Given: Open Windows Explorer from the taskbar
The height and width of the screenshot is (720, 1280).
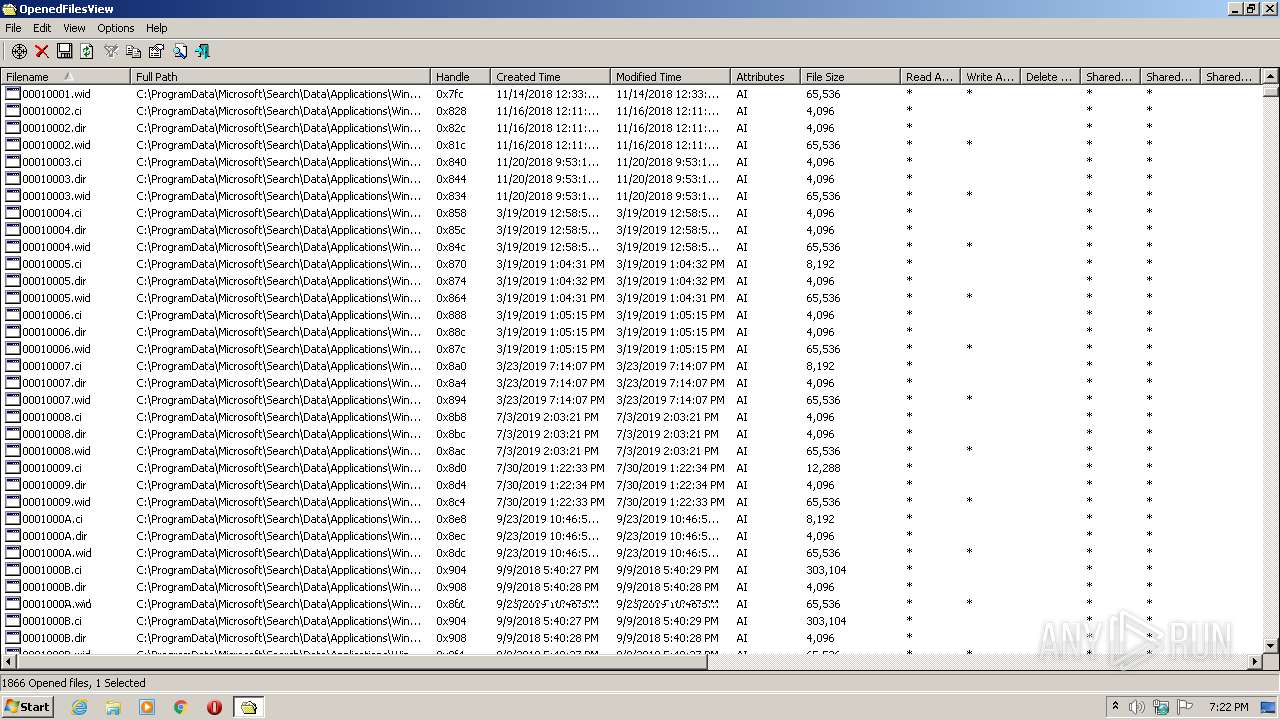Looking at the screenshot, I should 113,707.
